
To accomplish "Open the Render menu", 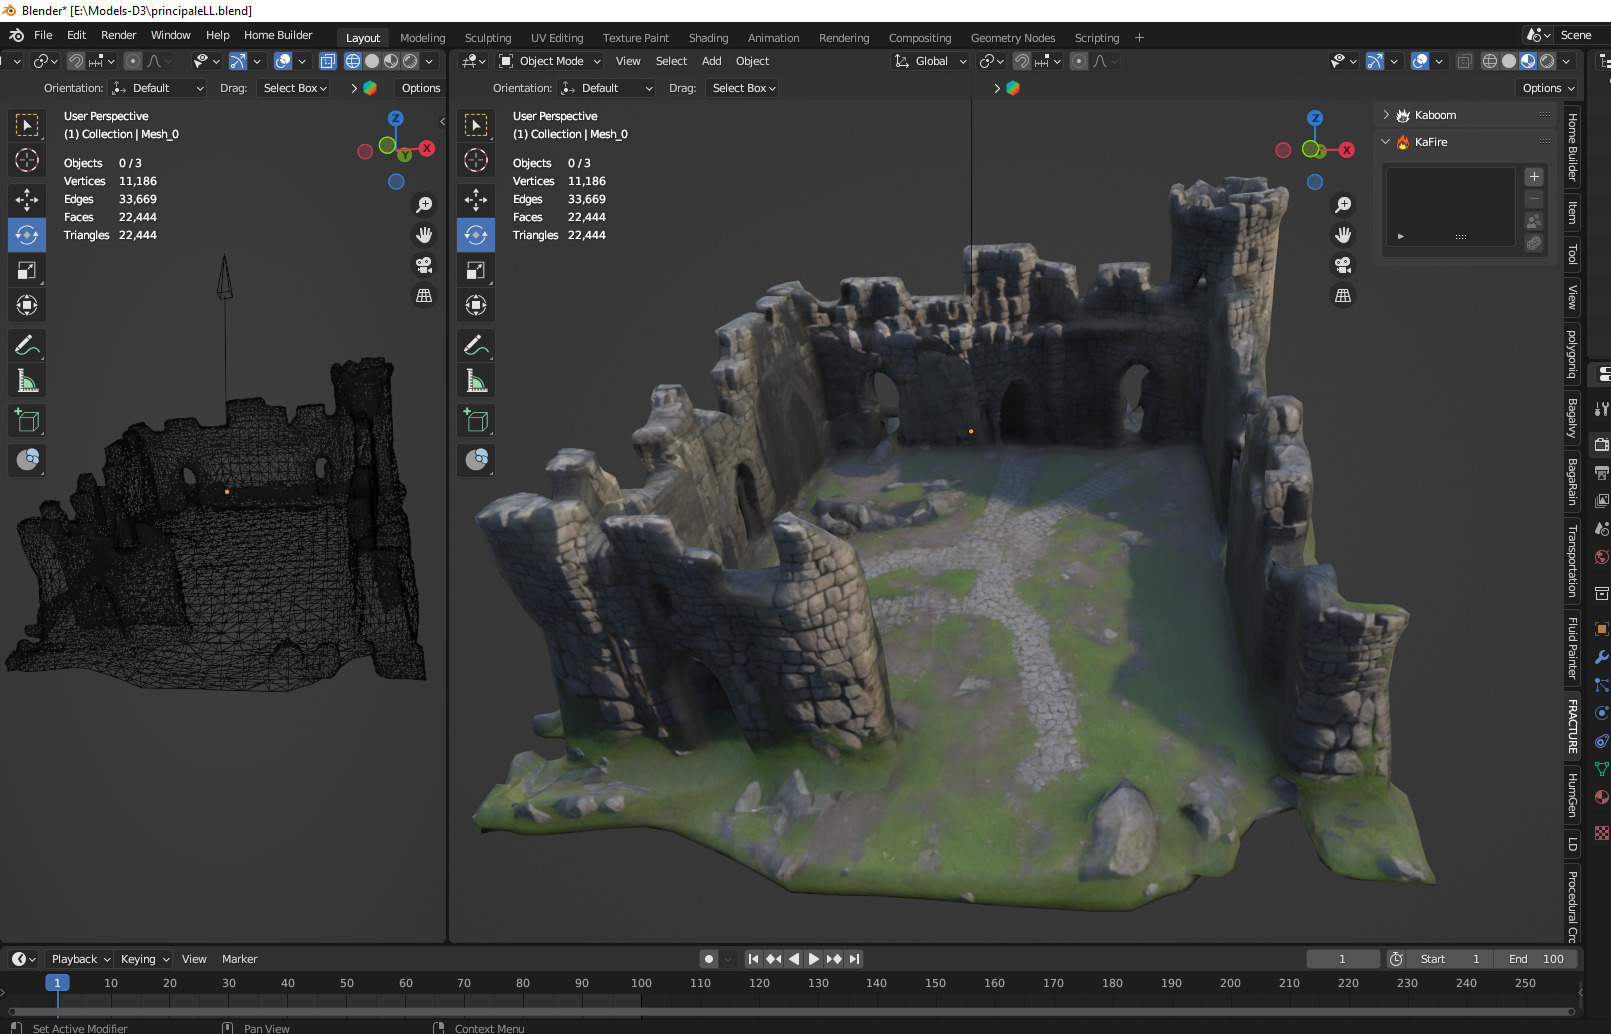I will pos(118,35).
